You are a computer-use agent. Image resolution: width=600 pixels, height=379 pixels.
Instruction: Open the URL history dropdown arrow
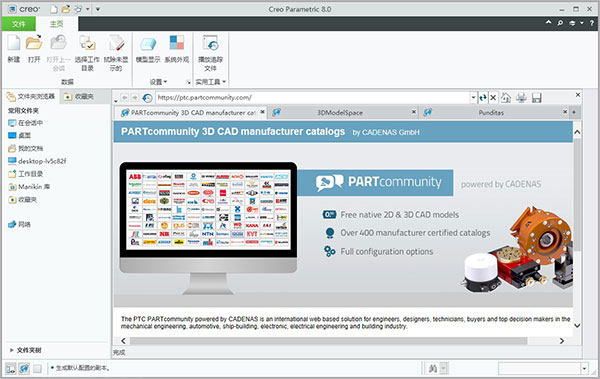tap(473, 98)
